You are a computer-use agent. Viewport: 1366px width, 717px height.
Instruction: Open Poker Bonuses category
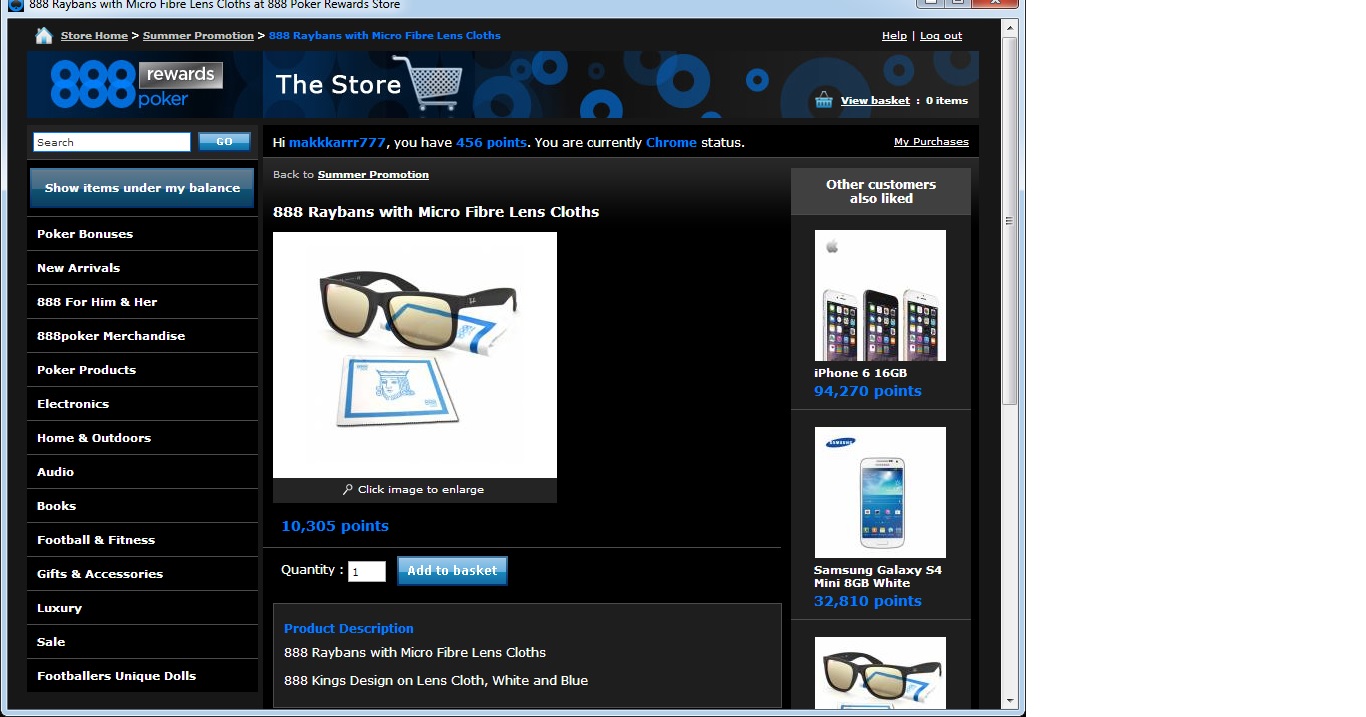142,234
